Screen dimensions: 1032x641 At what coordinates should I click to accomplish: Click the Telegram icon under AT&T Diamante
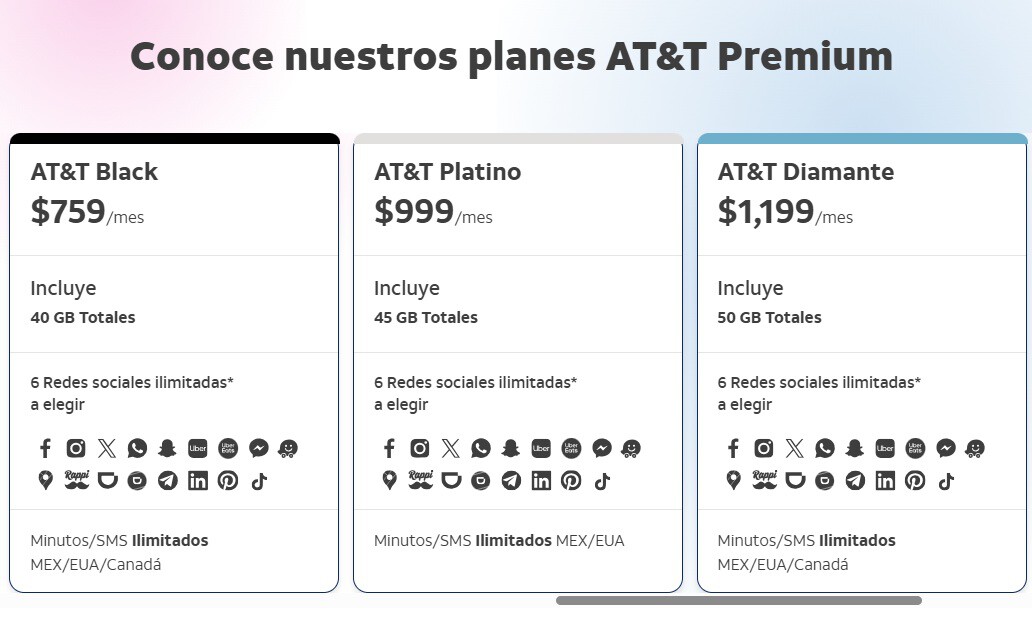[855, 481]
